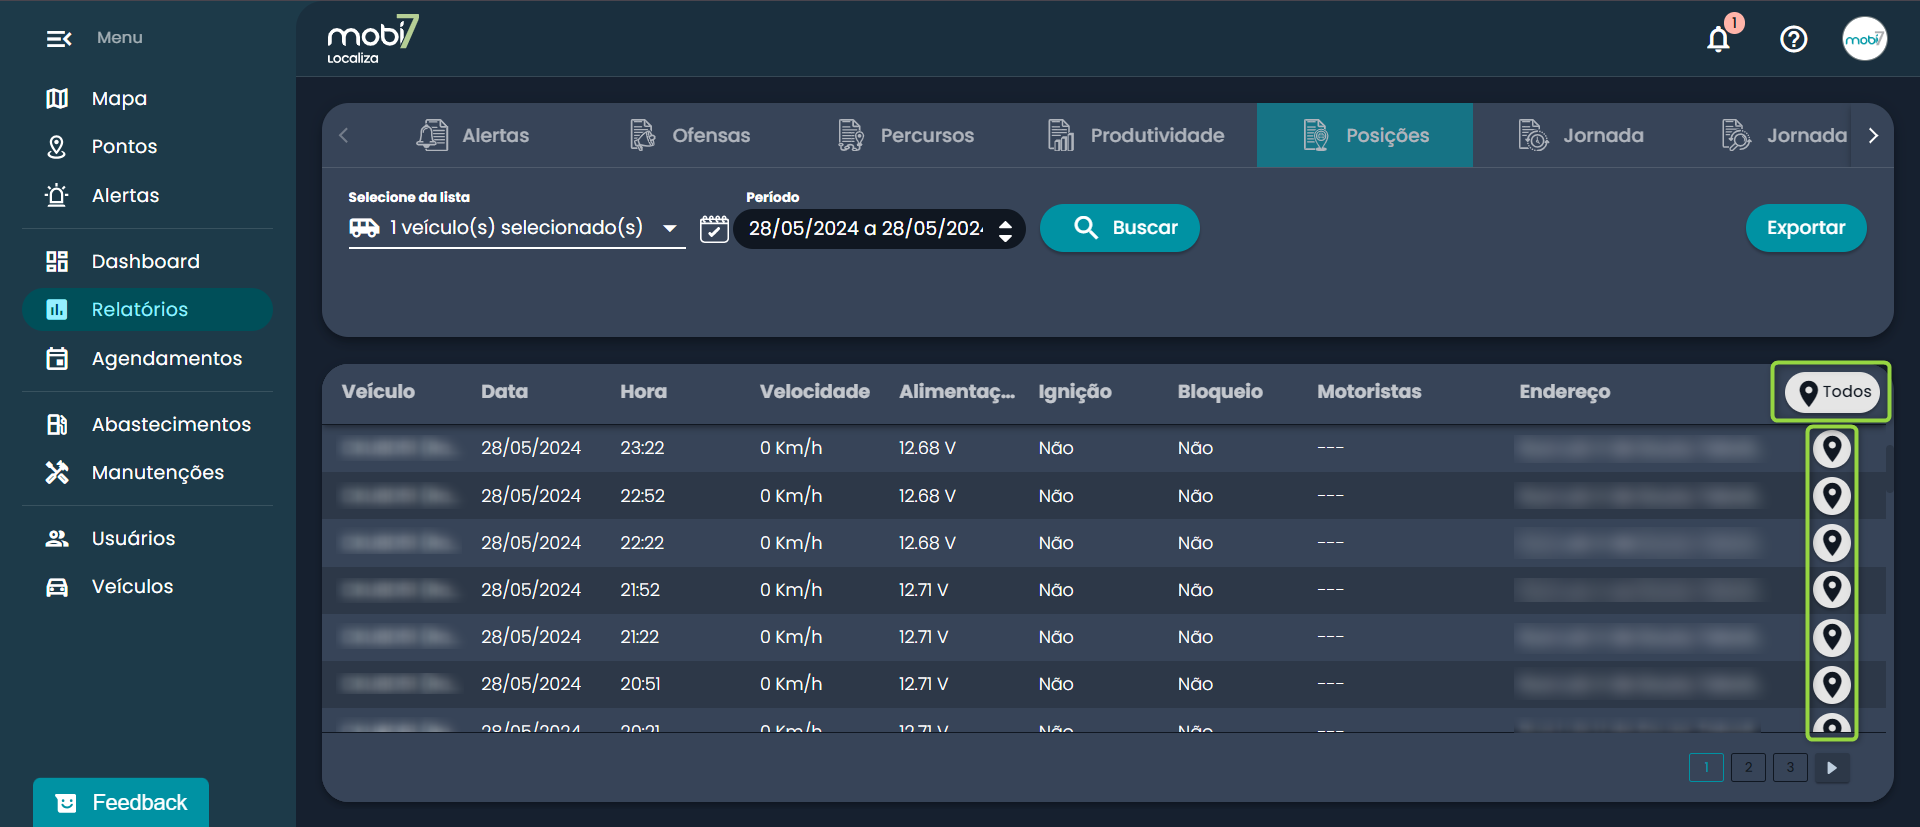Image resolution: width=1920 pixels, height=827 pixels.
Task: Open Mapa from the sidebar
Action: tap(119, 98)
